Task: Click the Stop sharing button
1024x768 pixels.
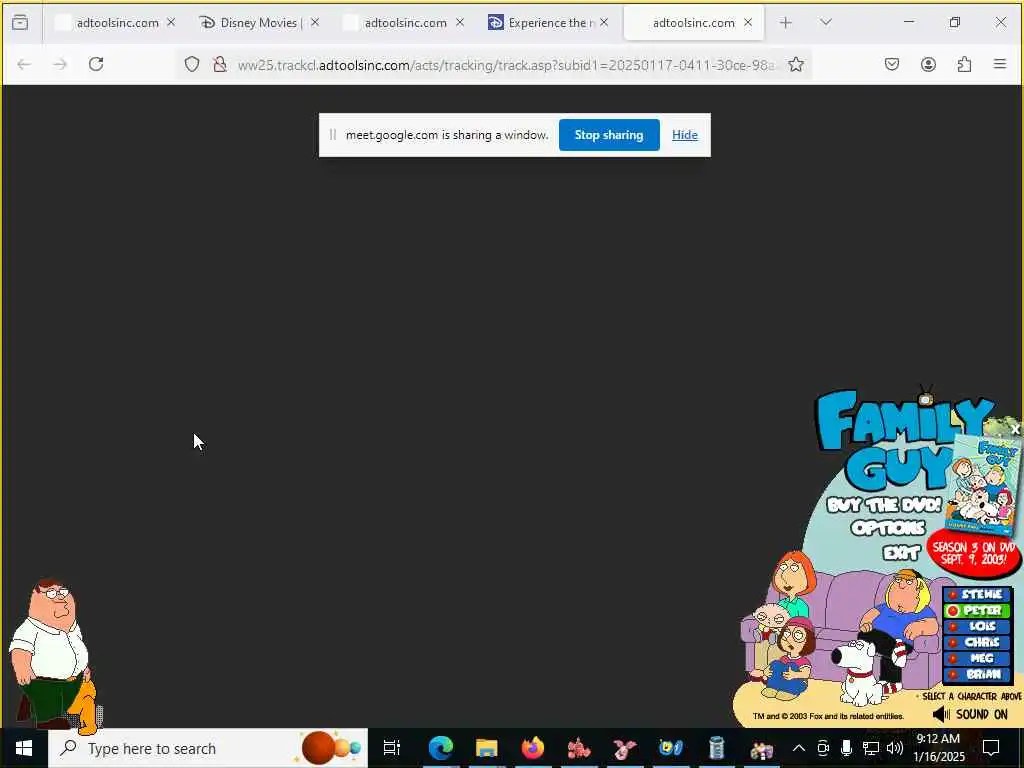Action: [x=609, y=135]
